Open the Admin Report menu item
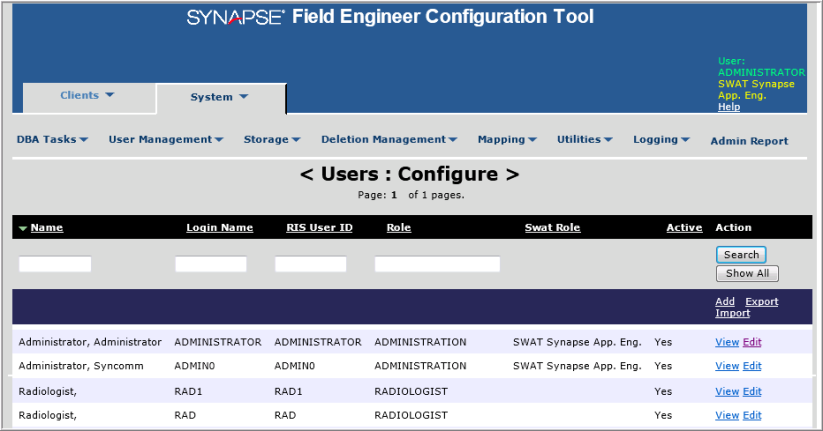This screenshot has height=431, width=823. pos(749,141)
